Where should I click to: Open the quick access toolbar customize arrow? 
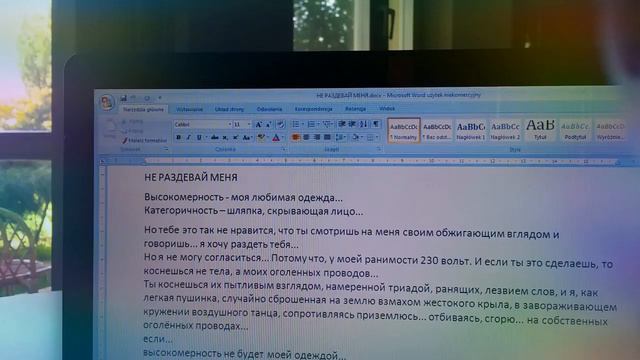(160, 98)
